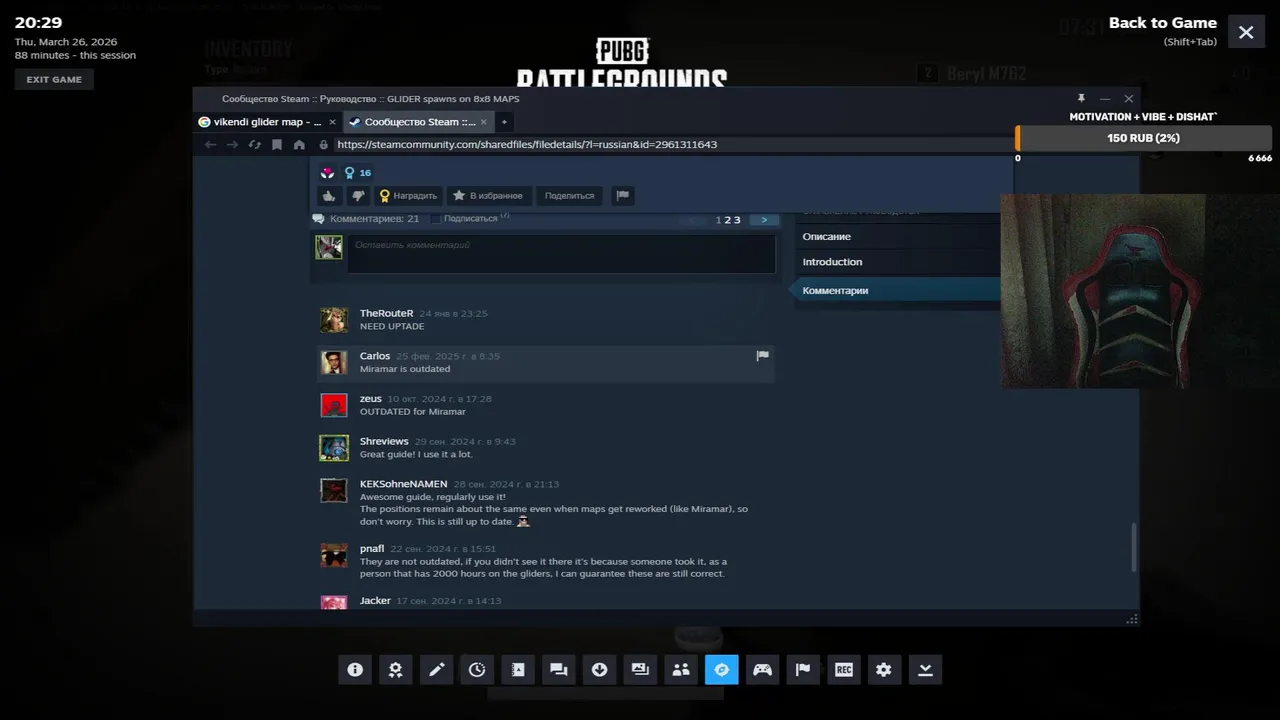The height and width of the screenshot is (720, 1280).
Task: Click the 150 RUB donation progress bar
Action: tap(1144, 138)
